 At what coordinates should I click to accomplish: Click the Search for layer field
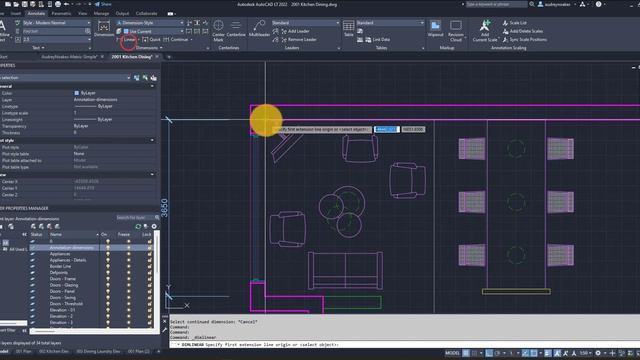click(137, 218)
